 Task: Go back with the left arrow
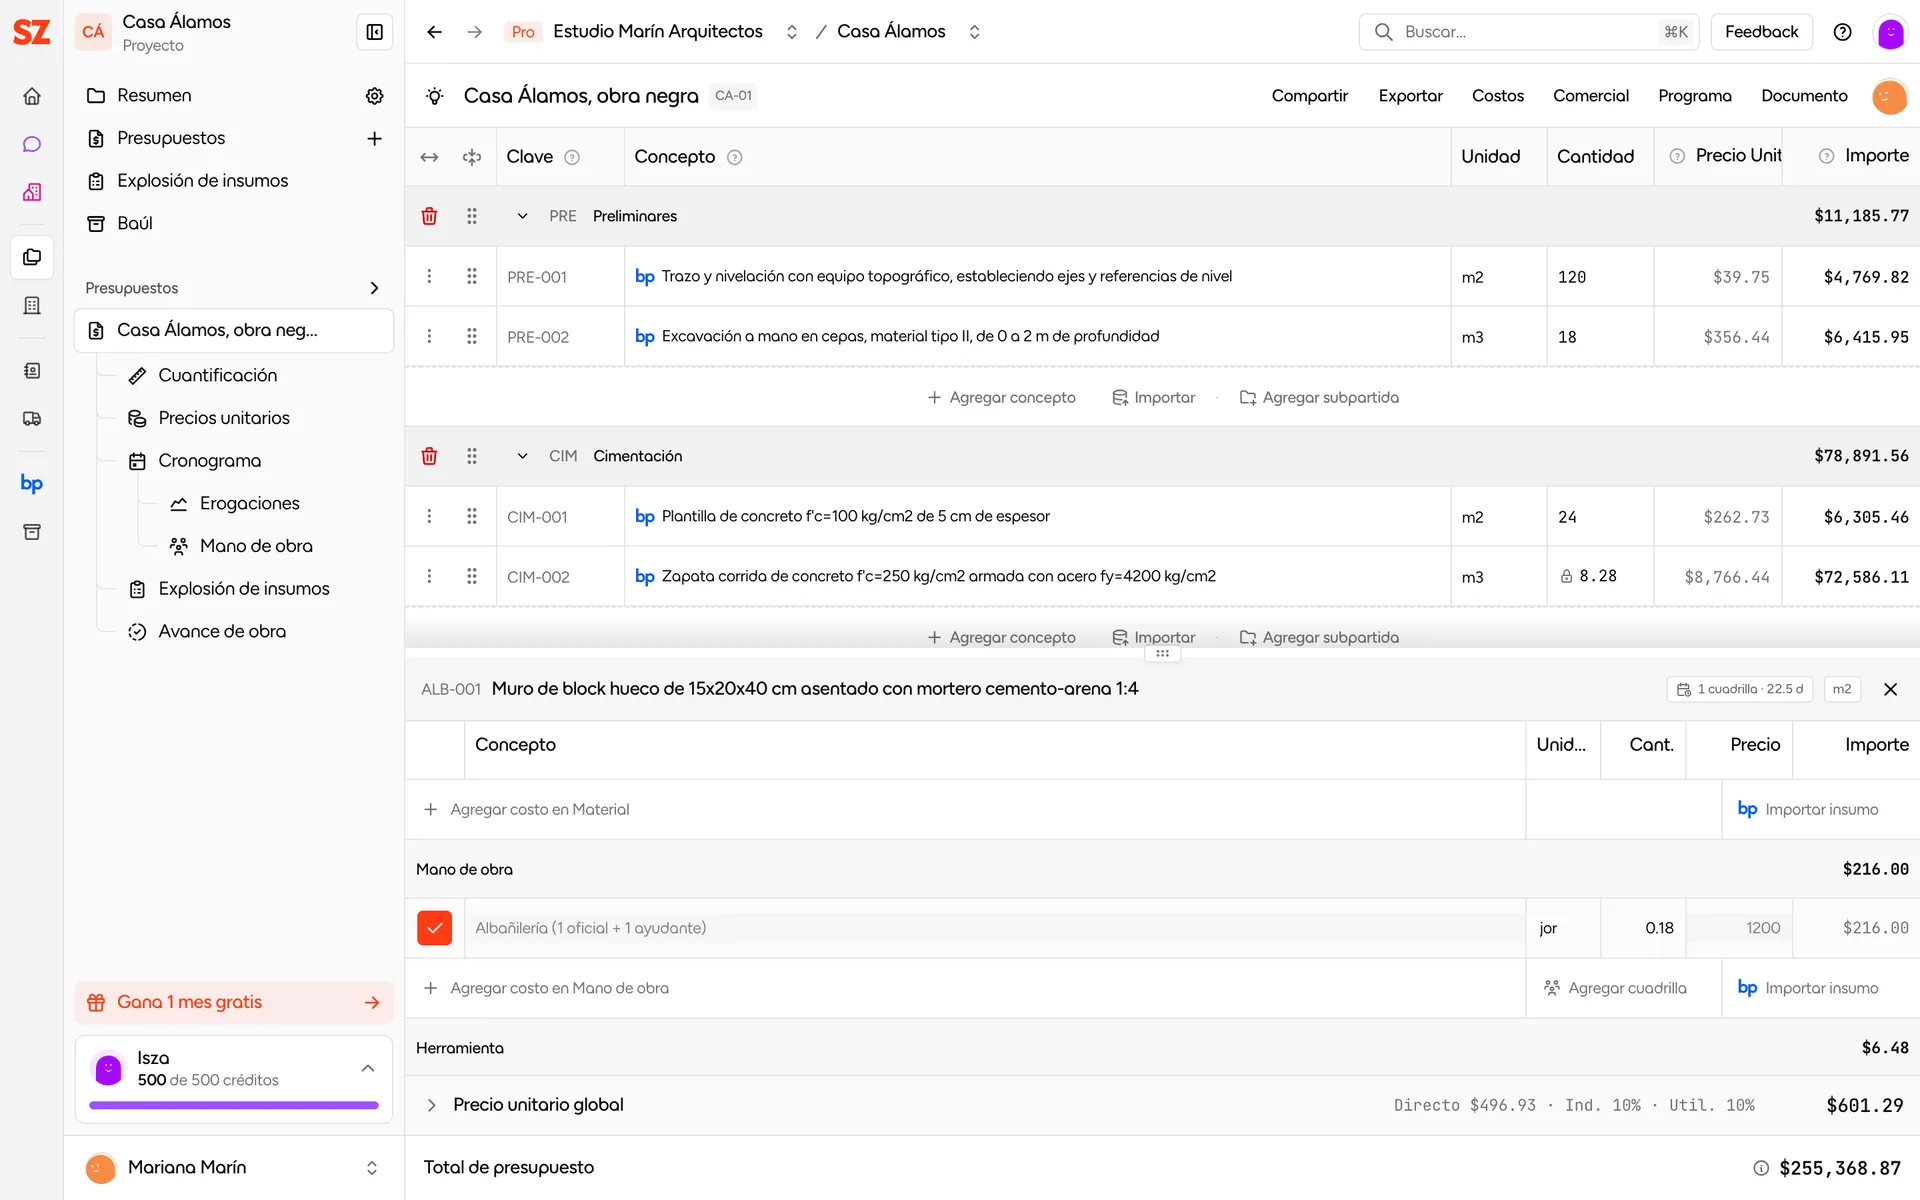tap(434, 32)
